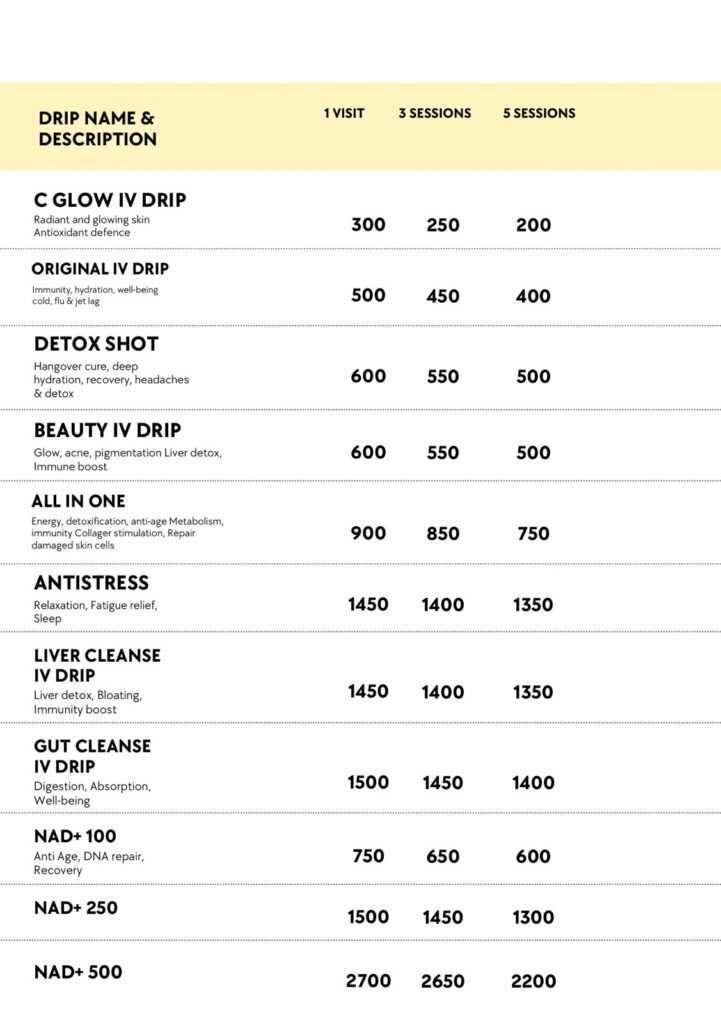Click the 3 SESSIONS column header

click(x=435, y=113)
